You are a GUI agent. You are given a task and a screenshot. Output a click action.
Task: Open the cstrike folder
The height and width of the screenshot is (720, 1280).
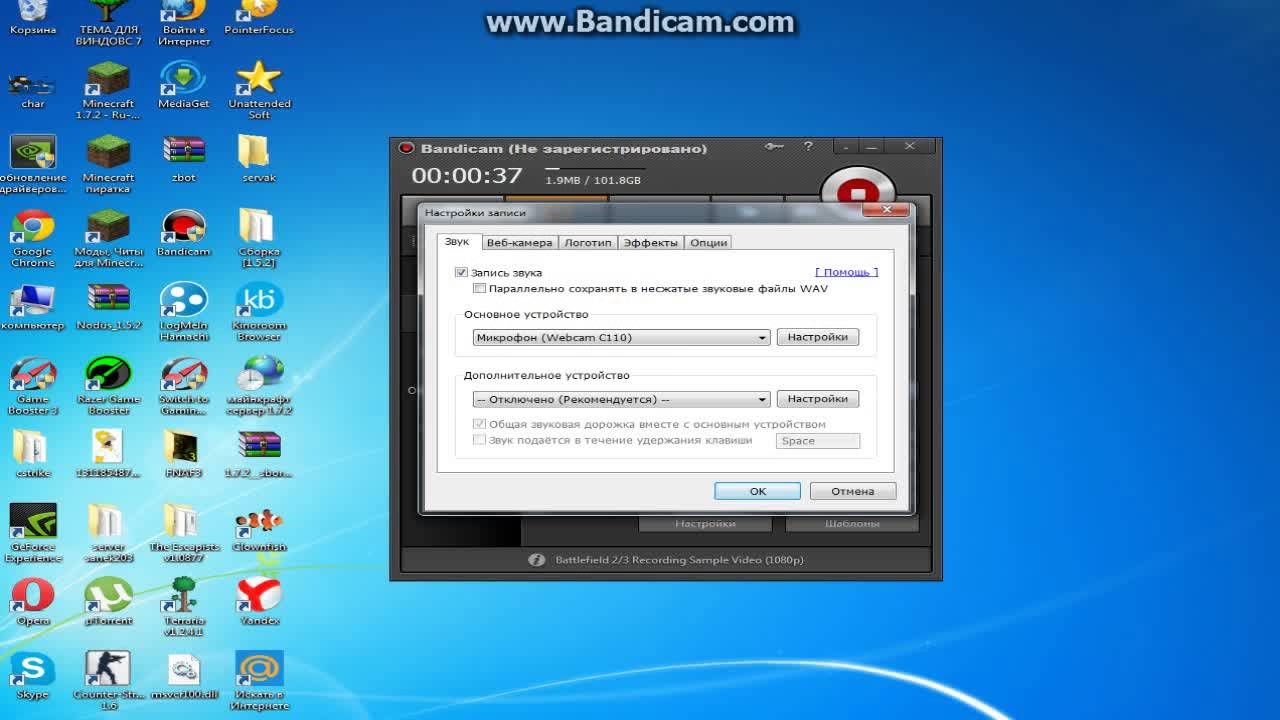[33, 455]
